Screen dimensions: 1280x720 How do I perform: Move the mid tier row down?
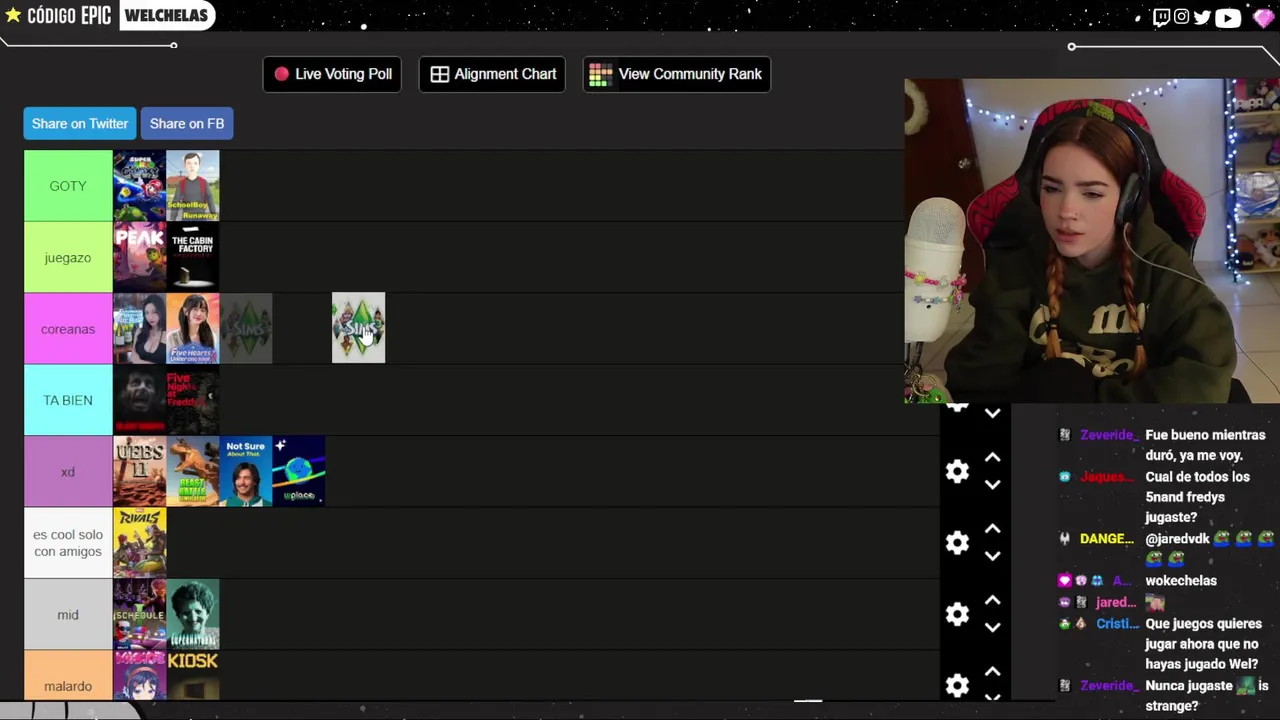pyautogui.click(x=992, y=628)
